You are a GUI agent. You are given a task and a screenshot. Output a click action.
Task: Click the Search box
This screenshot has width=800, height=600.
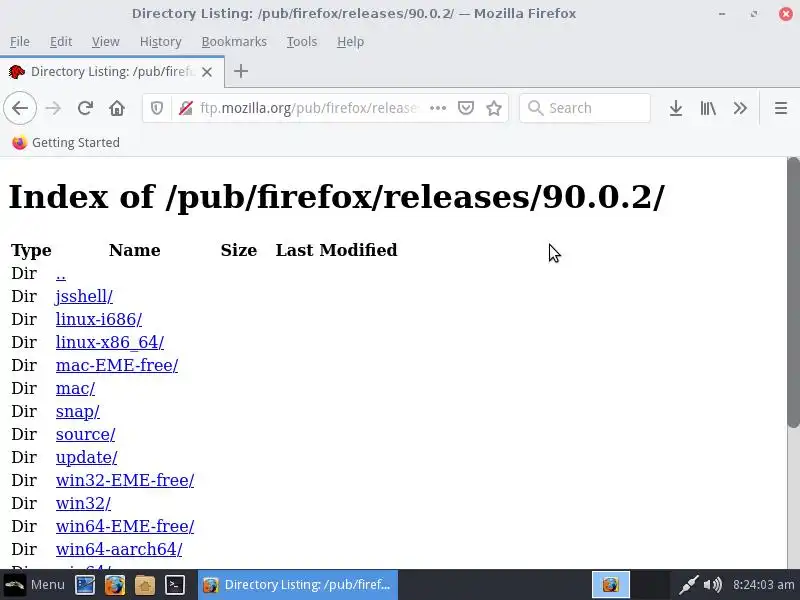pyautogui.click(x=585, y=108)
